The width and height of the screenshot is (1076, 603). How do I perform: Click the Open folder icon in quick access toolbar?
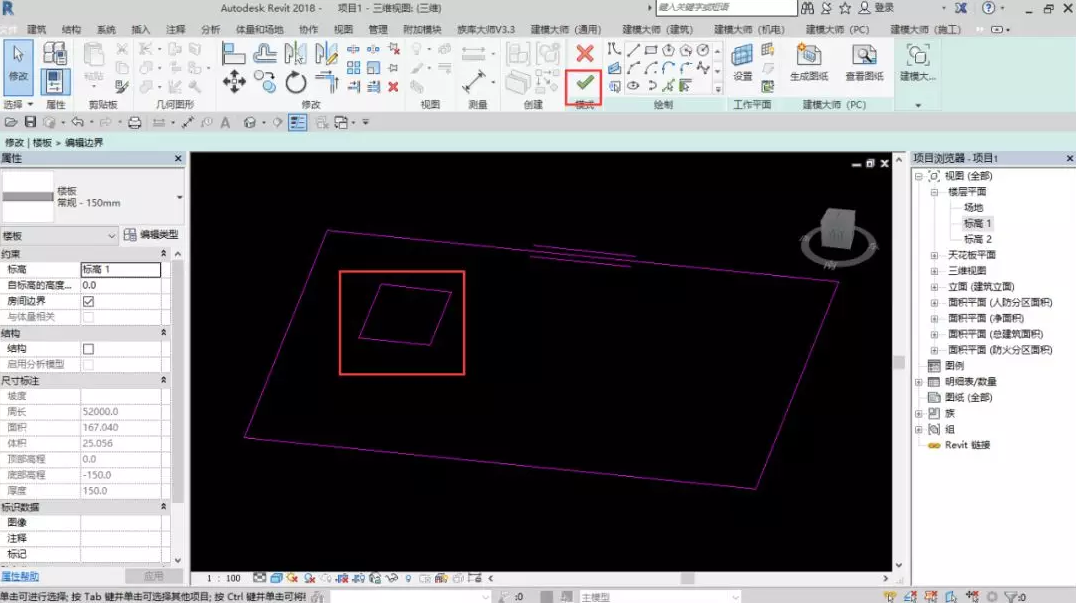click(x=11, y=122)
